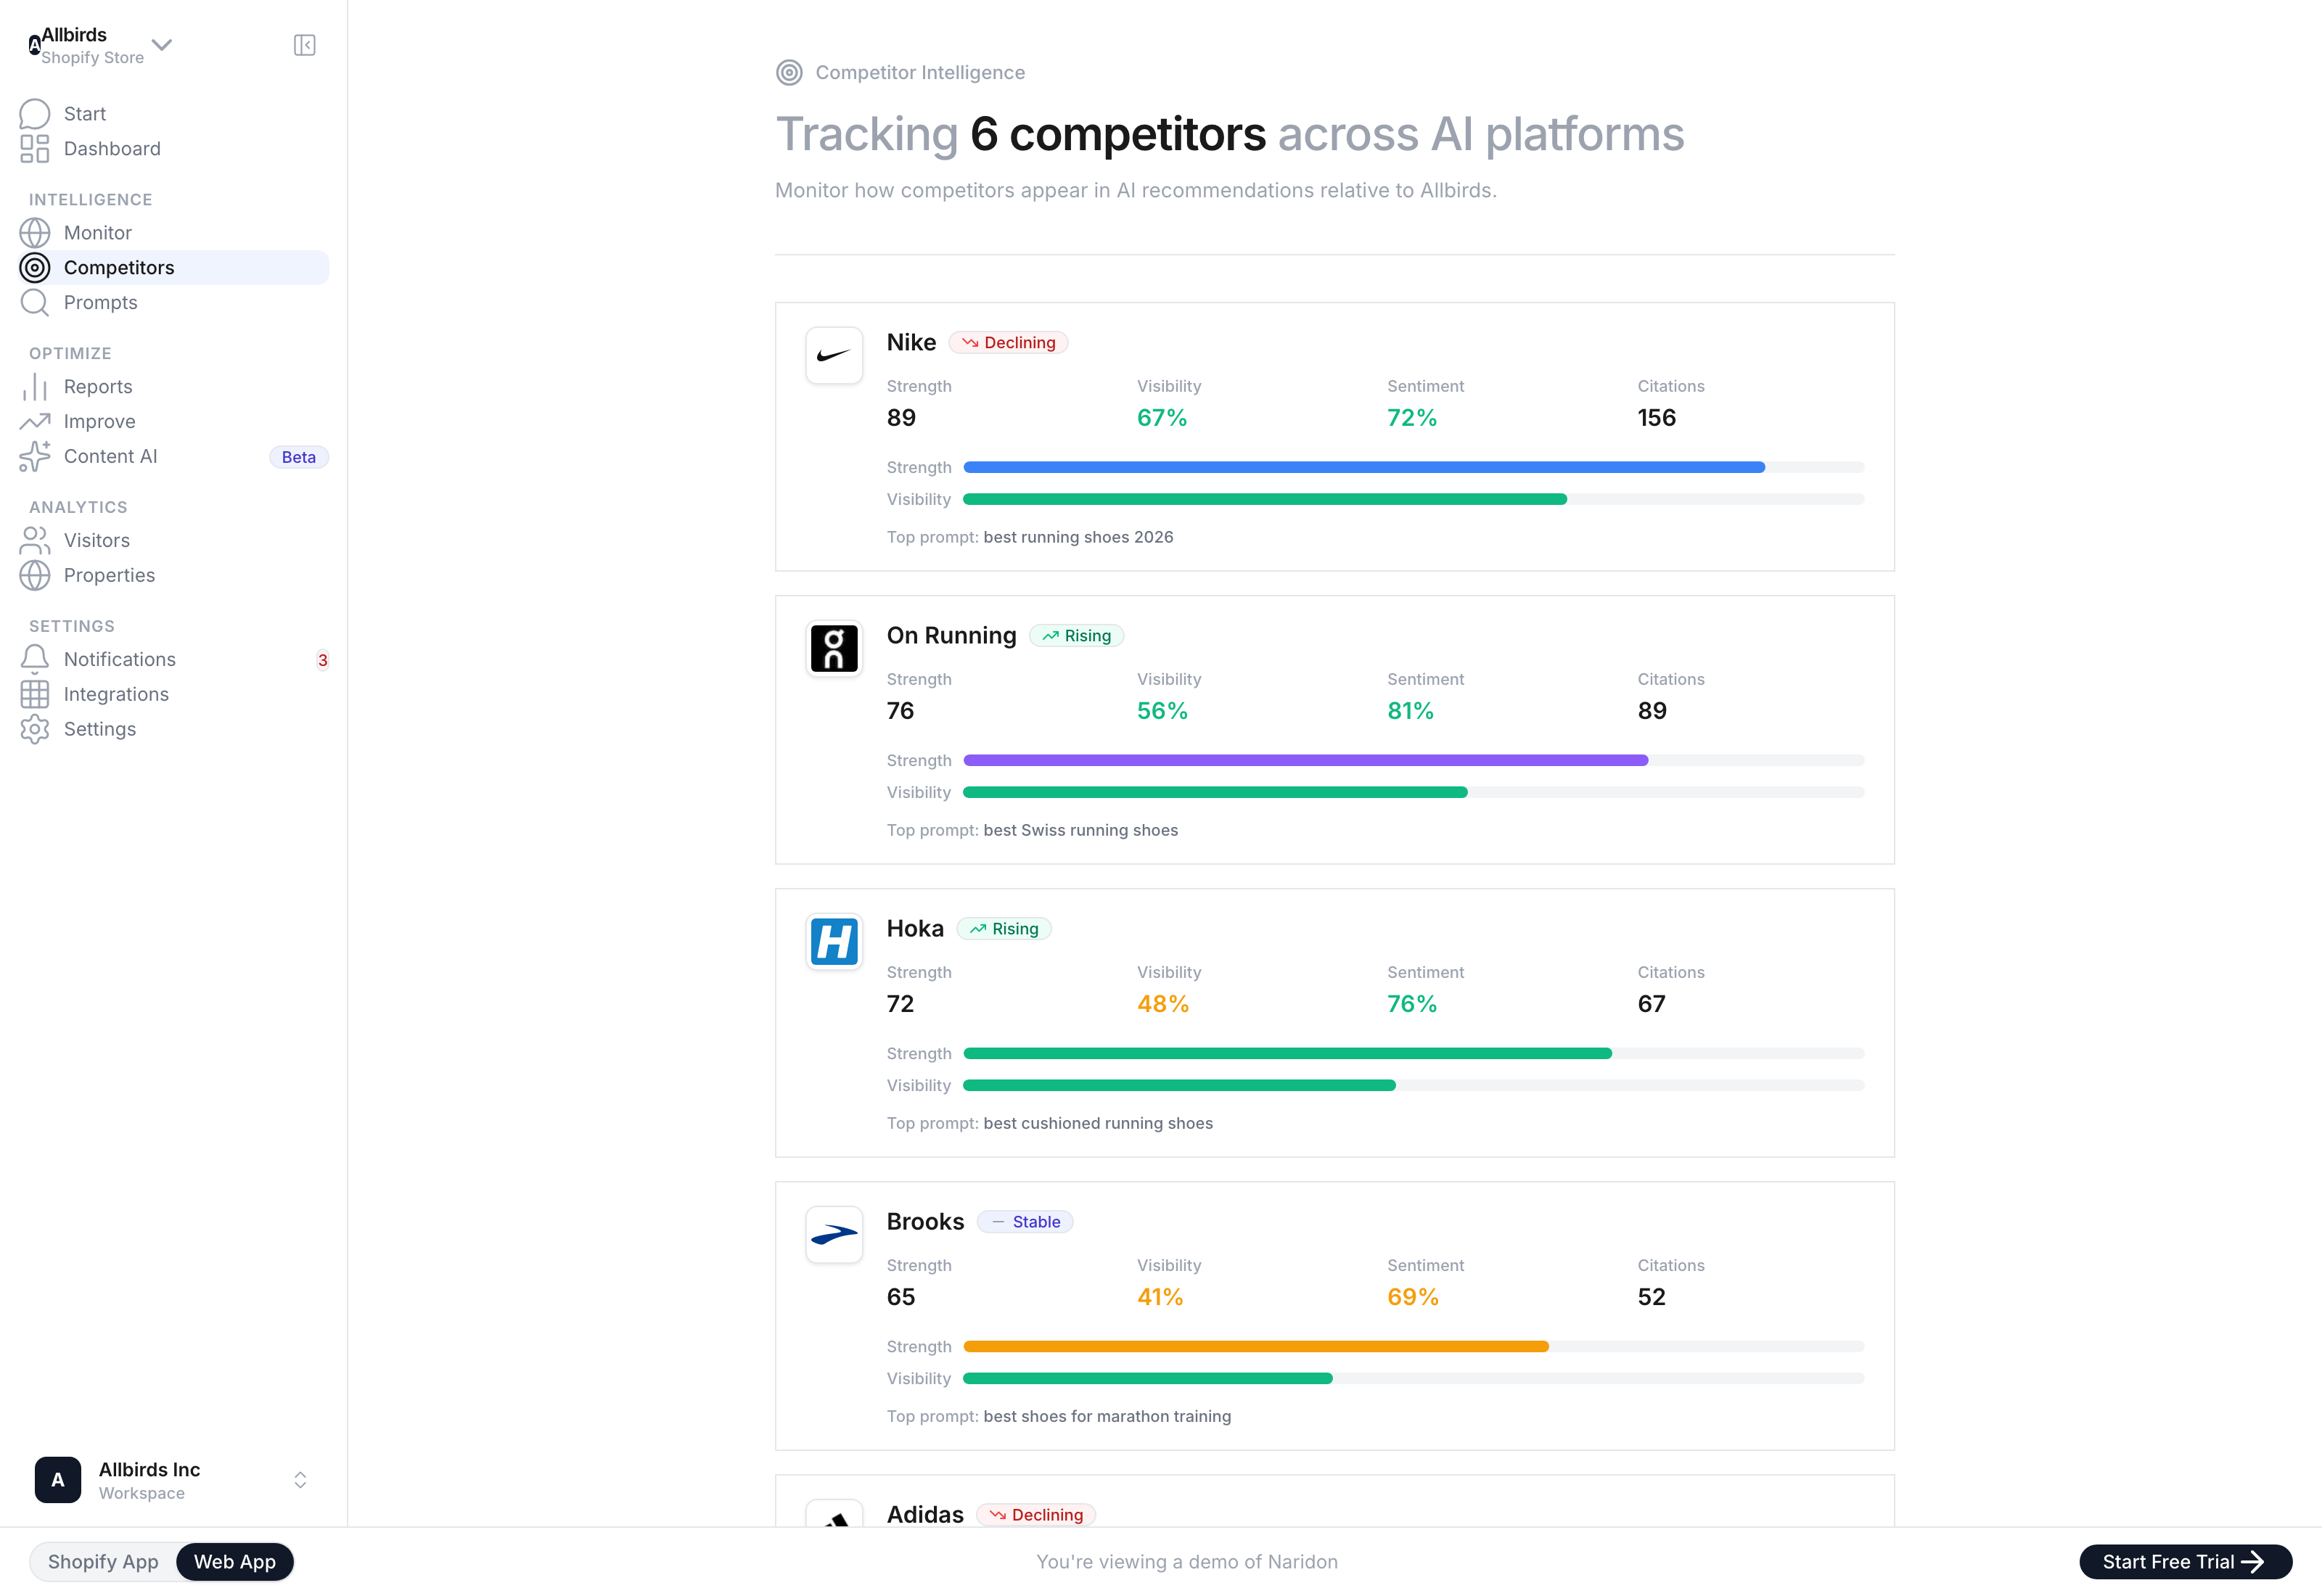Open the Prompts page
The height and width of the screenshot is (1596, 2322).
pos(174,303)
